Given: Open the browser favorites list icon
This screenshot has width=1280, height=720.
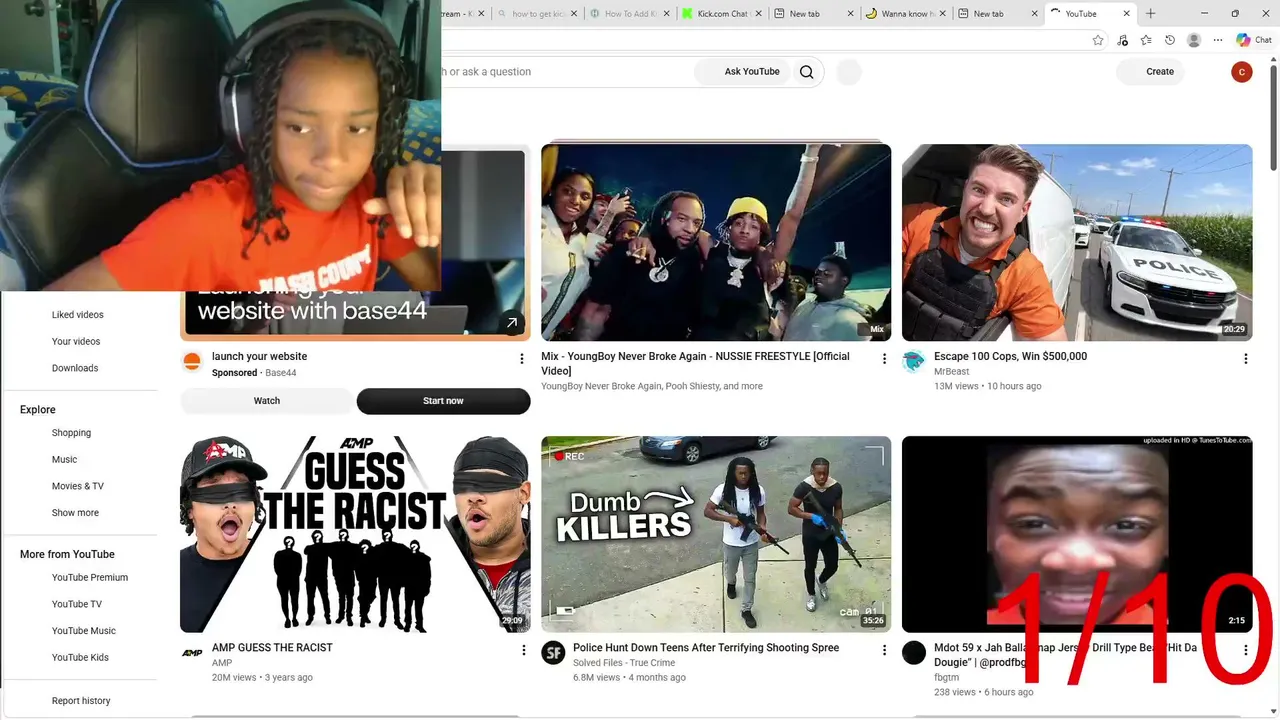Looking at the screenshot, I should (1146, 40).
